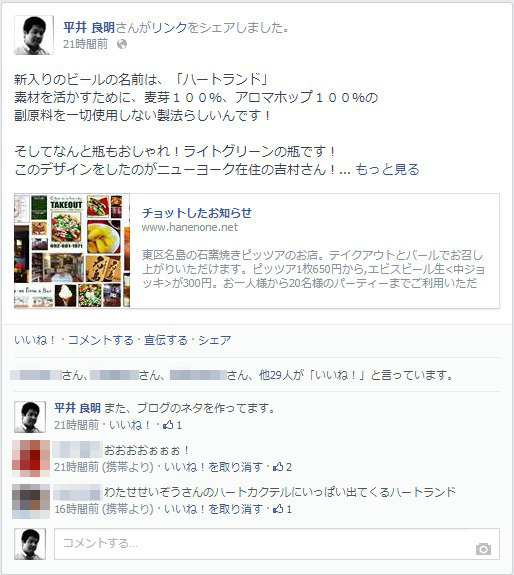Like the post with いいね！
This screenshot has height=575, width=514.
coord(35,340)
